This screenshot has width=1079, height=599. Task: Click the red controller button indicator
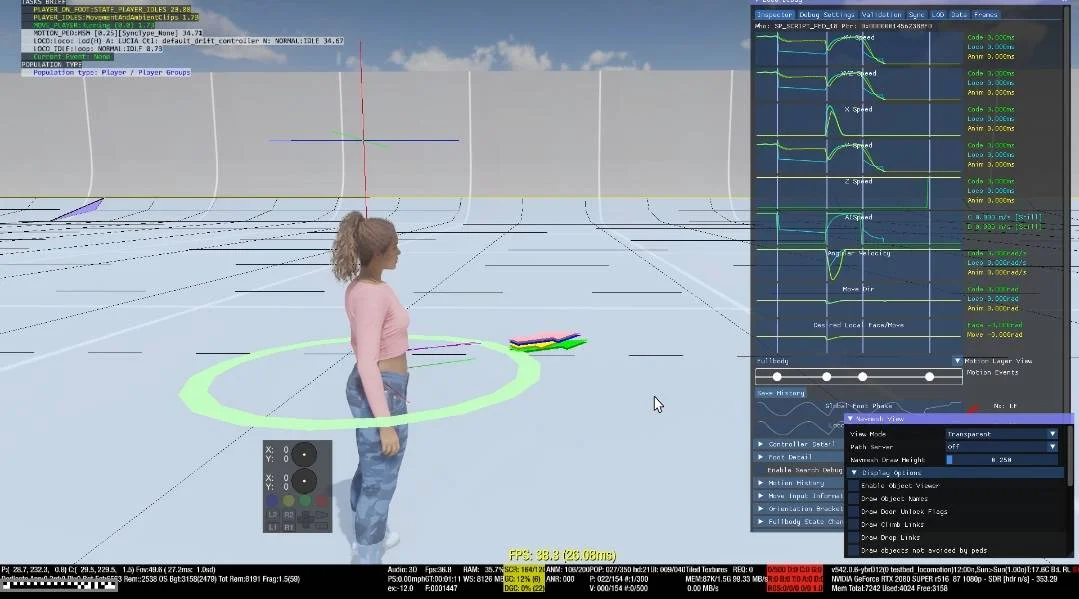(322, 501)
